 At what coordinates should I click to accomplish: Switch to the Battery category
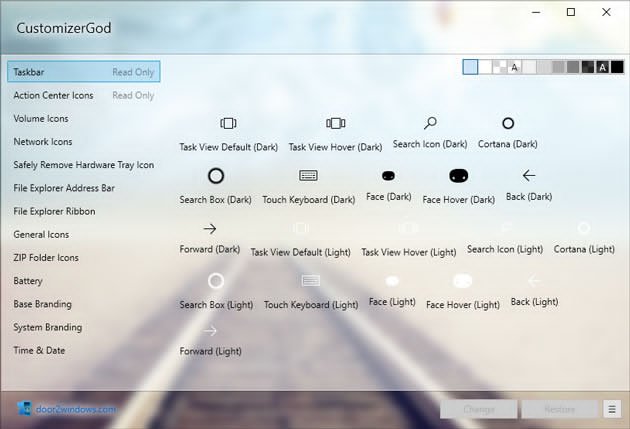84,281
